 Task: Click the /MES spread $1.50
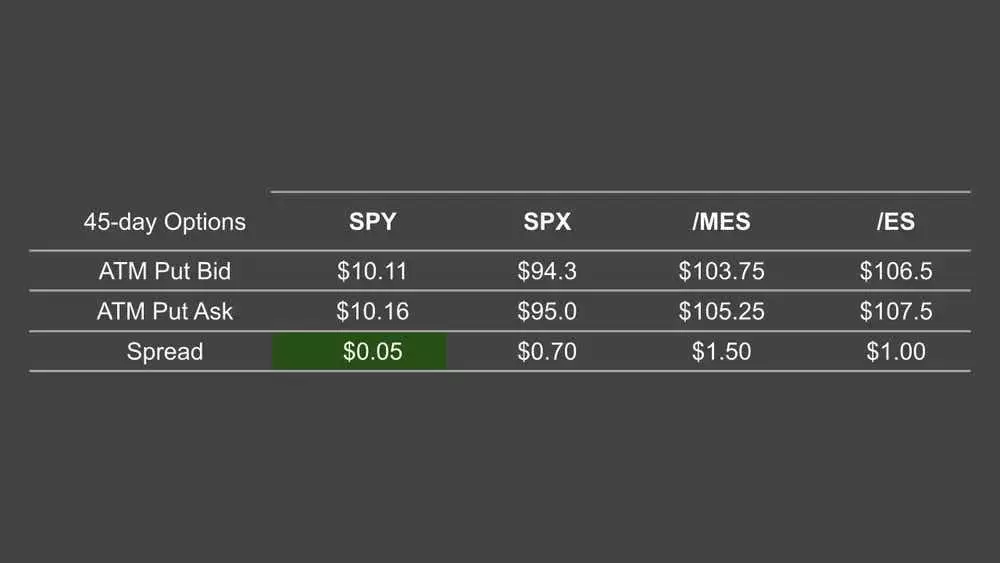[721, 351]
